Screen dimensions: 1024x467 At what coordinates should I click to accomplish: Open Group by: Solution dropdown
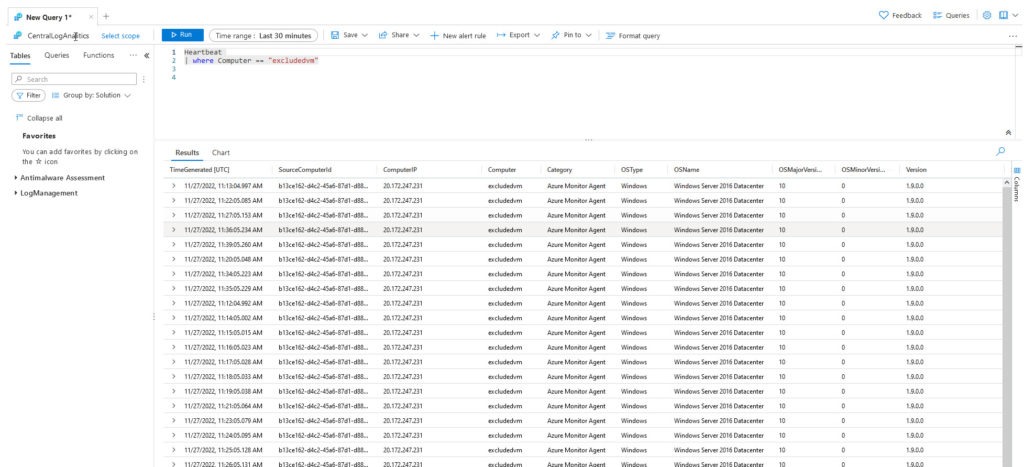pos(91,95)
